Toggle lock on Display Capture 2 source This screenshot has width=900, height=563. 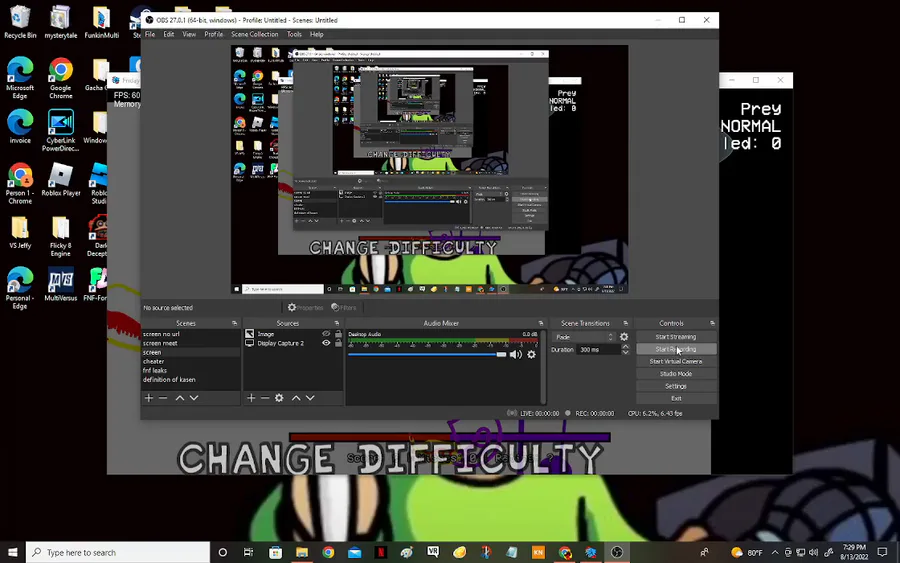[338, 343]
